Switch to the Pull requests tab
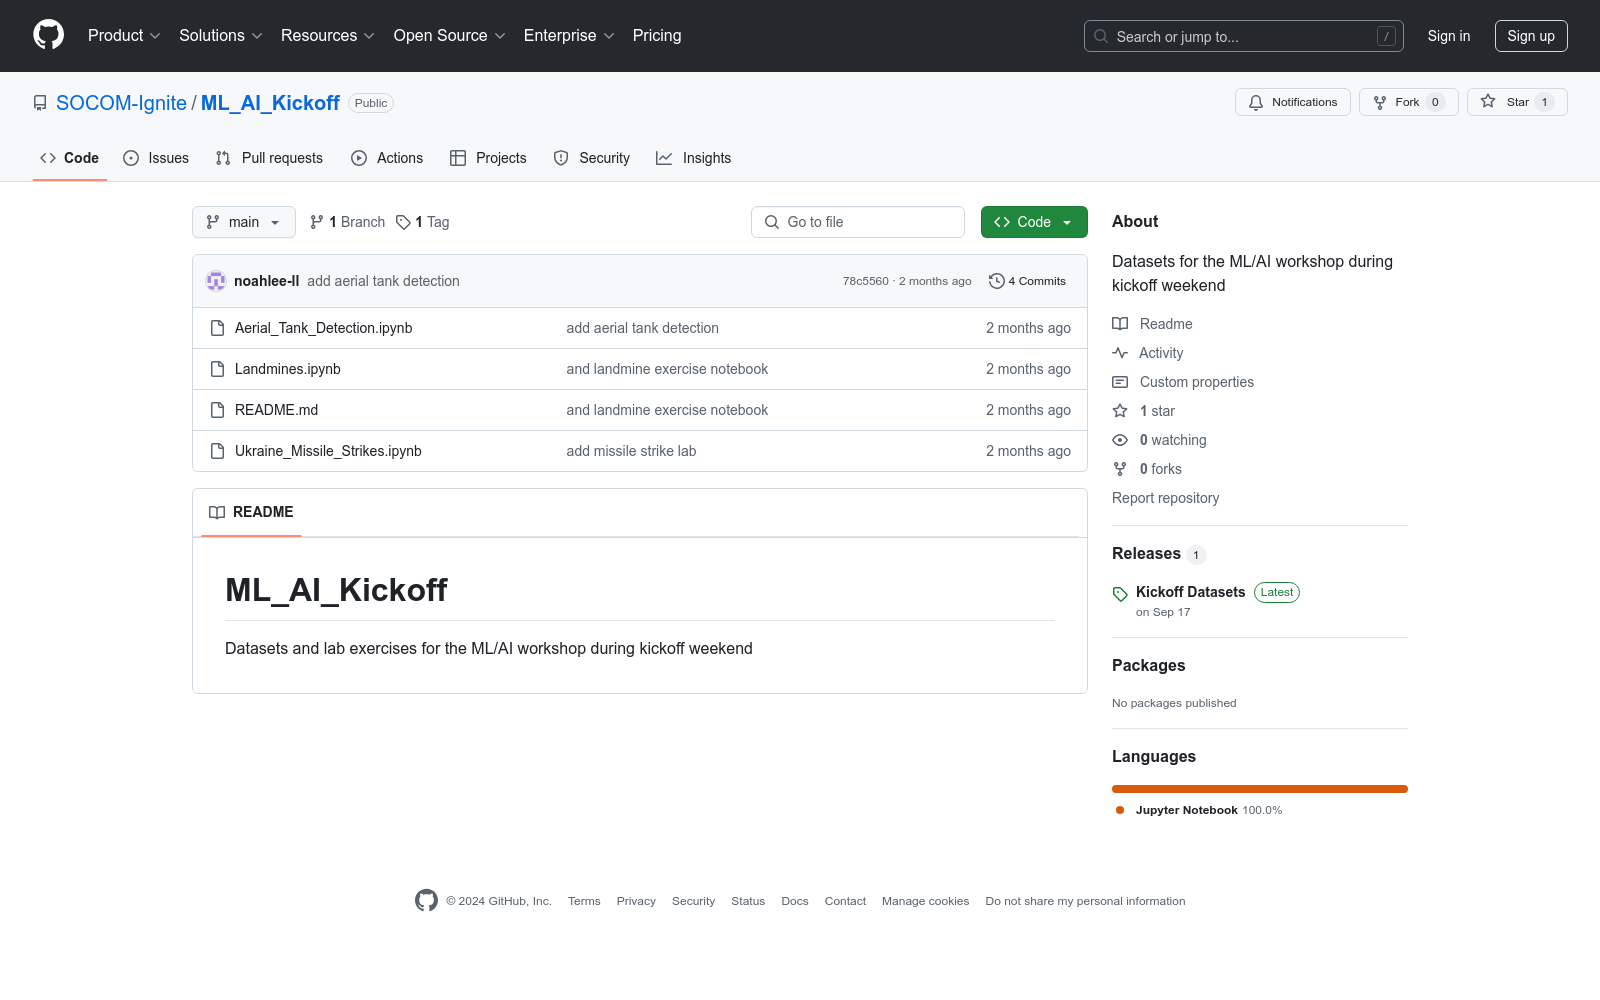1600x1000 pixels. (269, 158)
